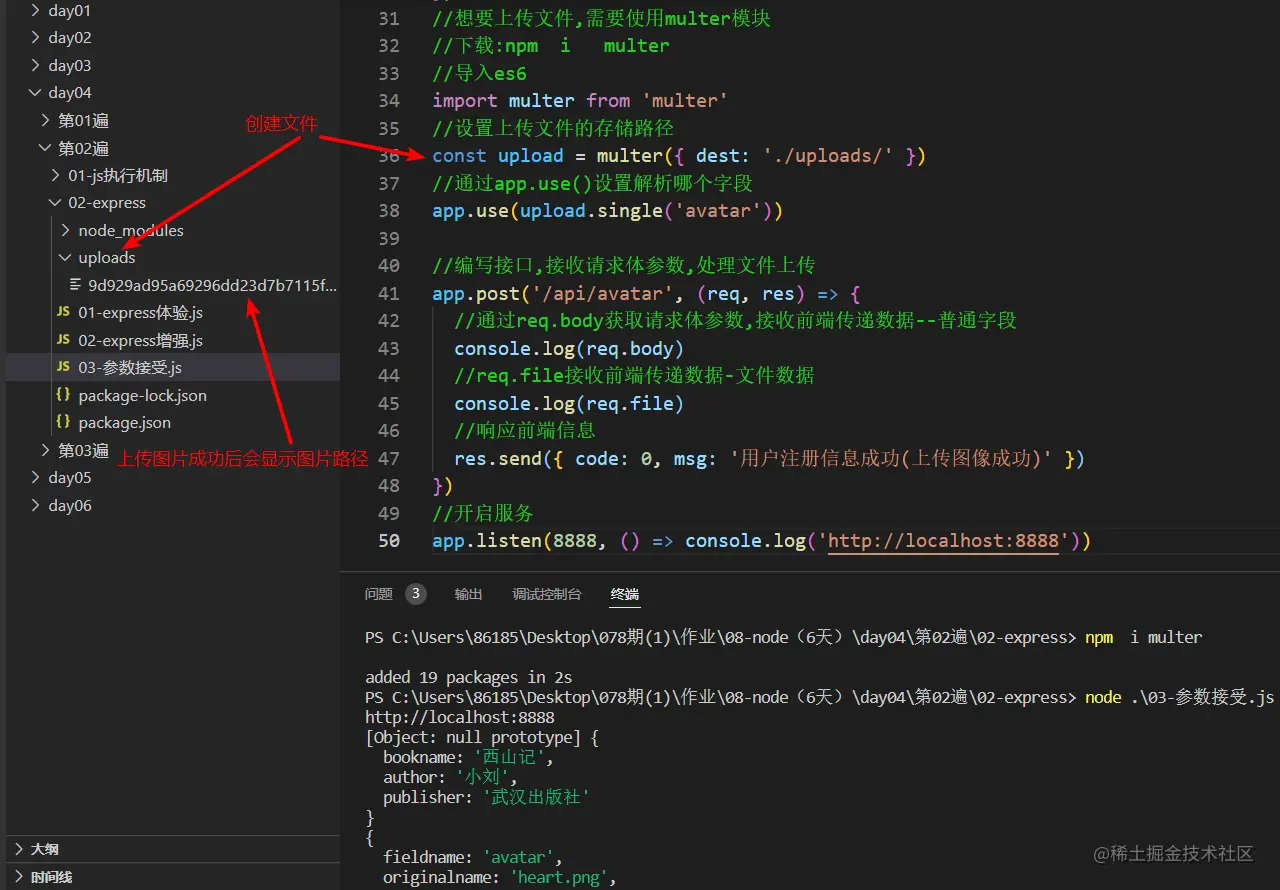Click JS icon of 03-参数接受.js
The width and height of the screenshot is (1280, 890).
(x=63, y=368)
